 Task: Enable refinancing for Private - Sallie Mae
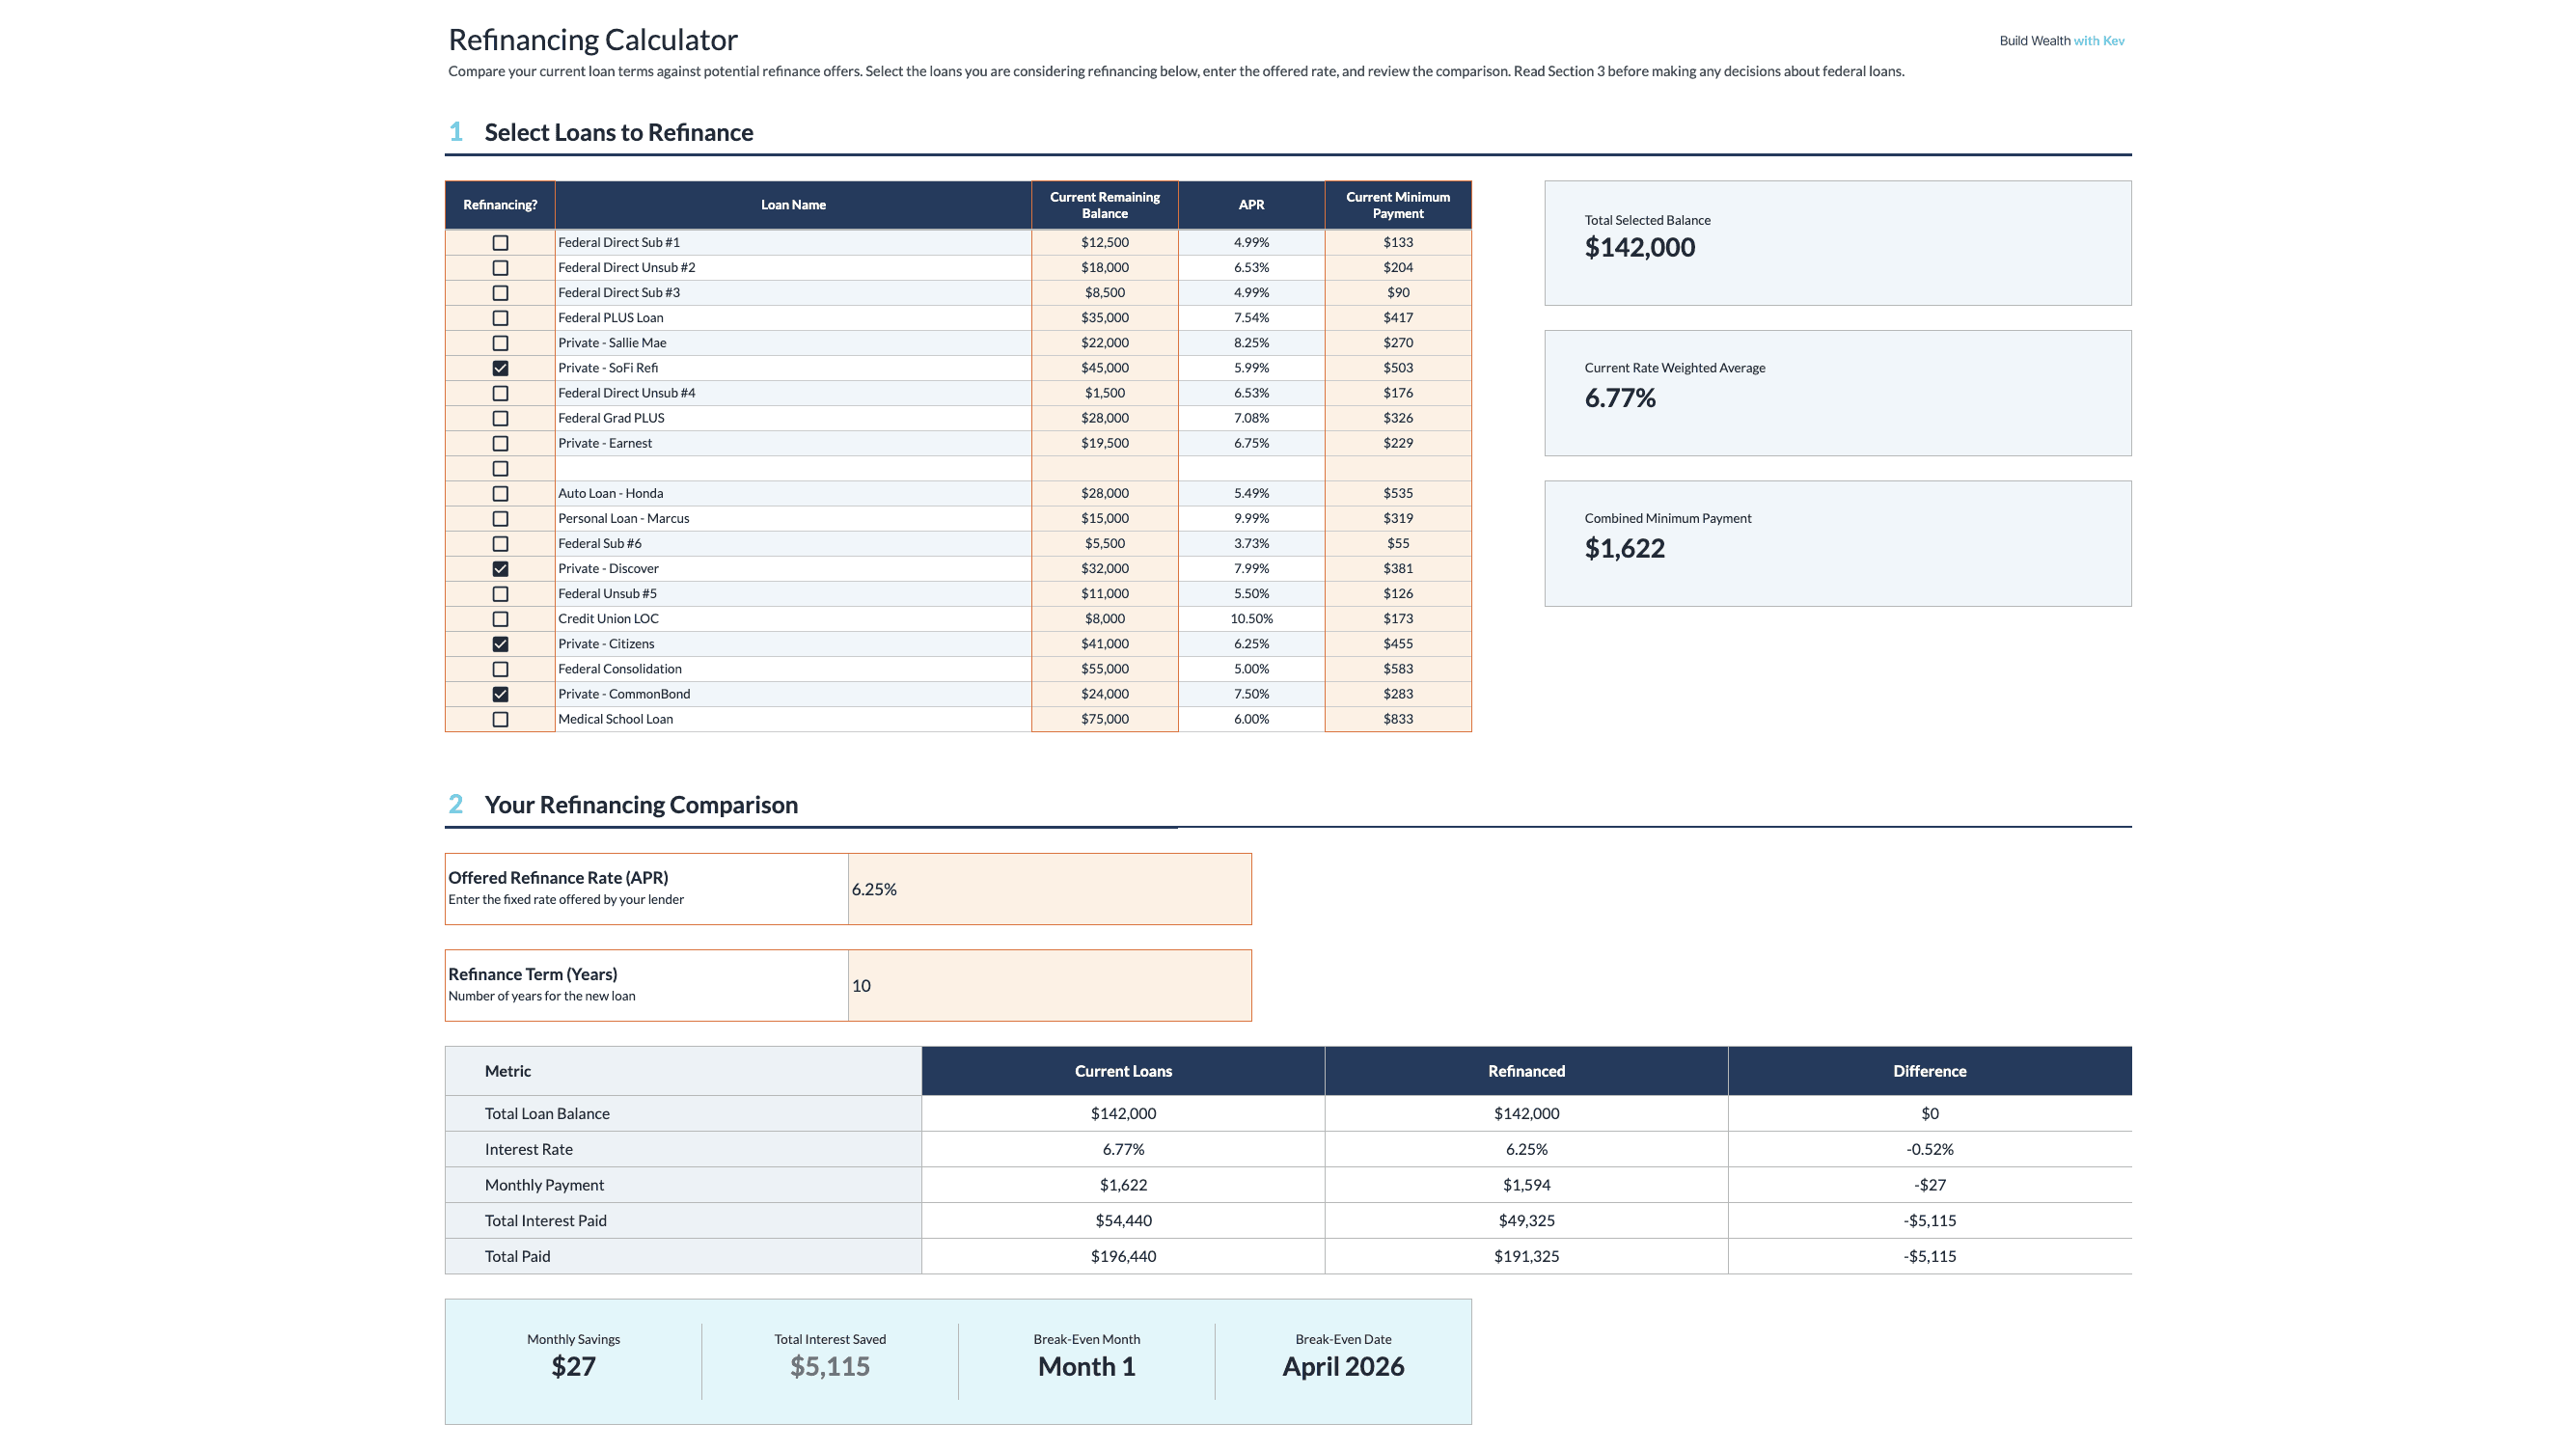click(500, 343)
